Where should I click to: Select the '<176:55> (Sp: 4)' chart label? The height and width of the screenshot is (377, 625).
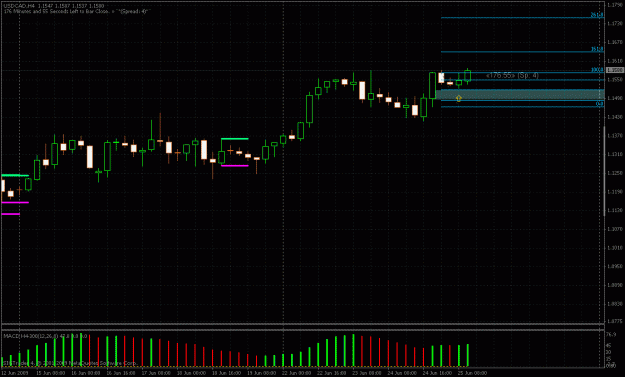(512, 75)
